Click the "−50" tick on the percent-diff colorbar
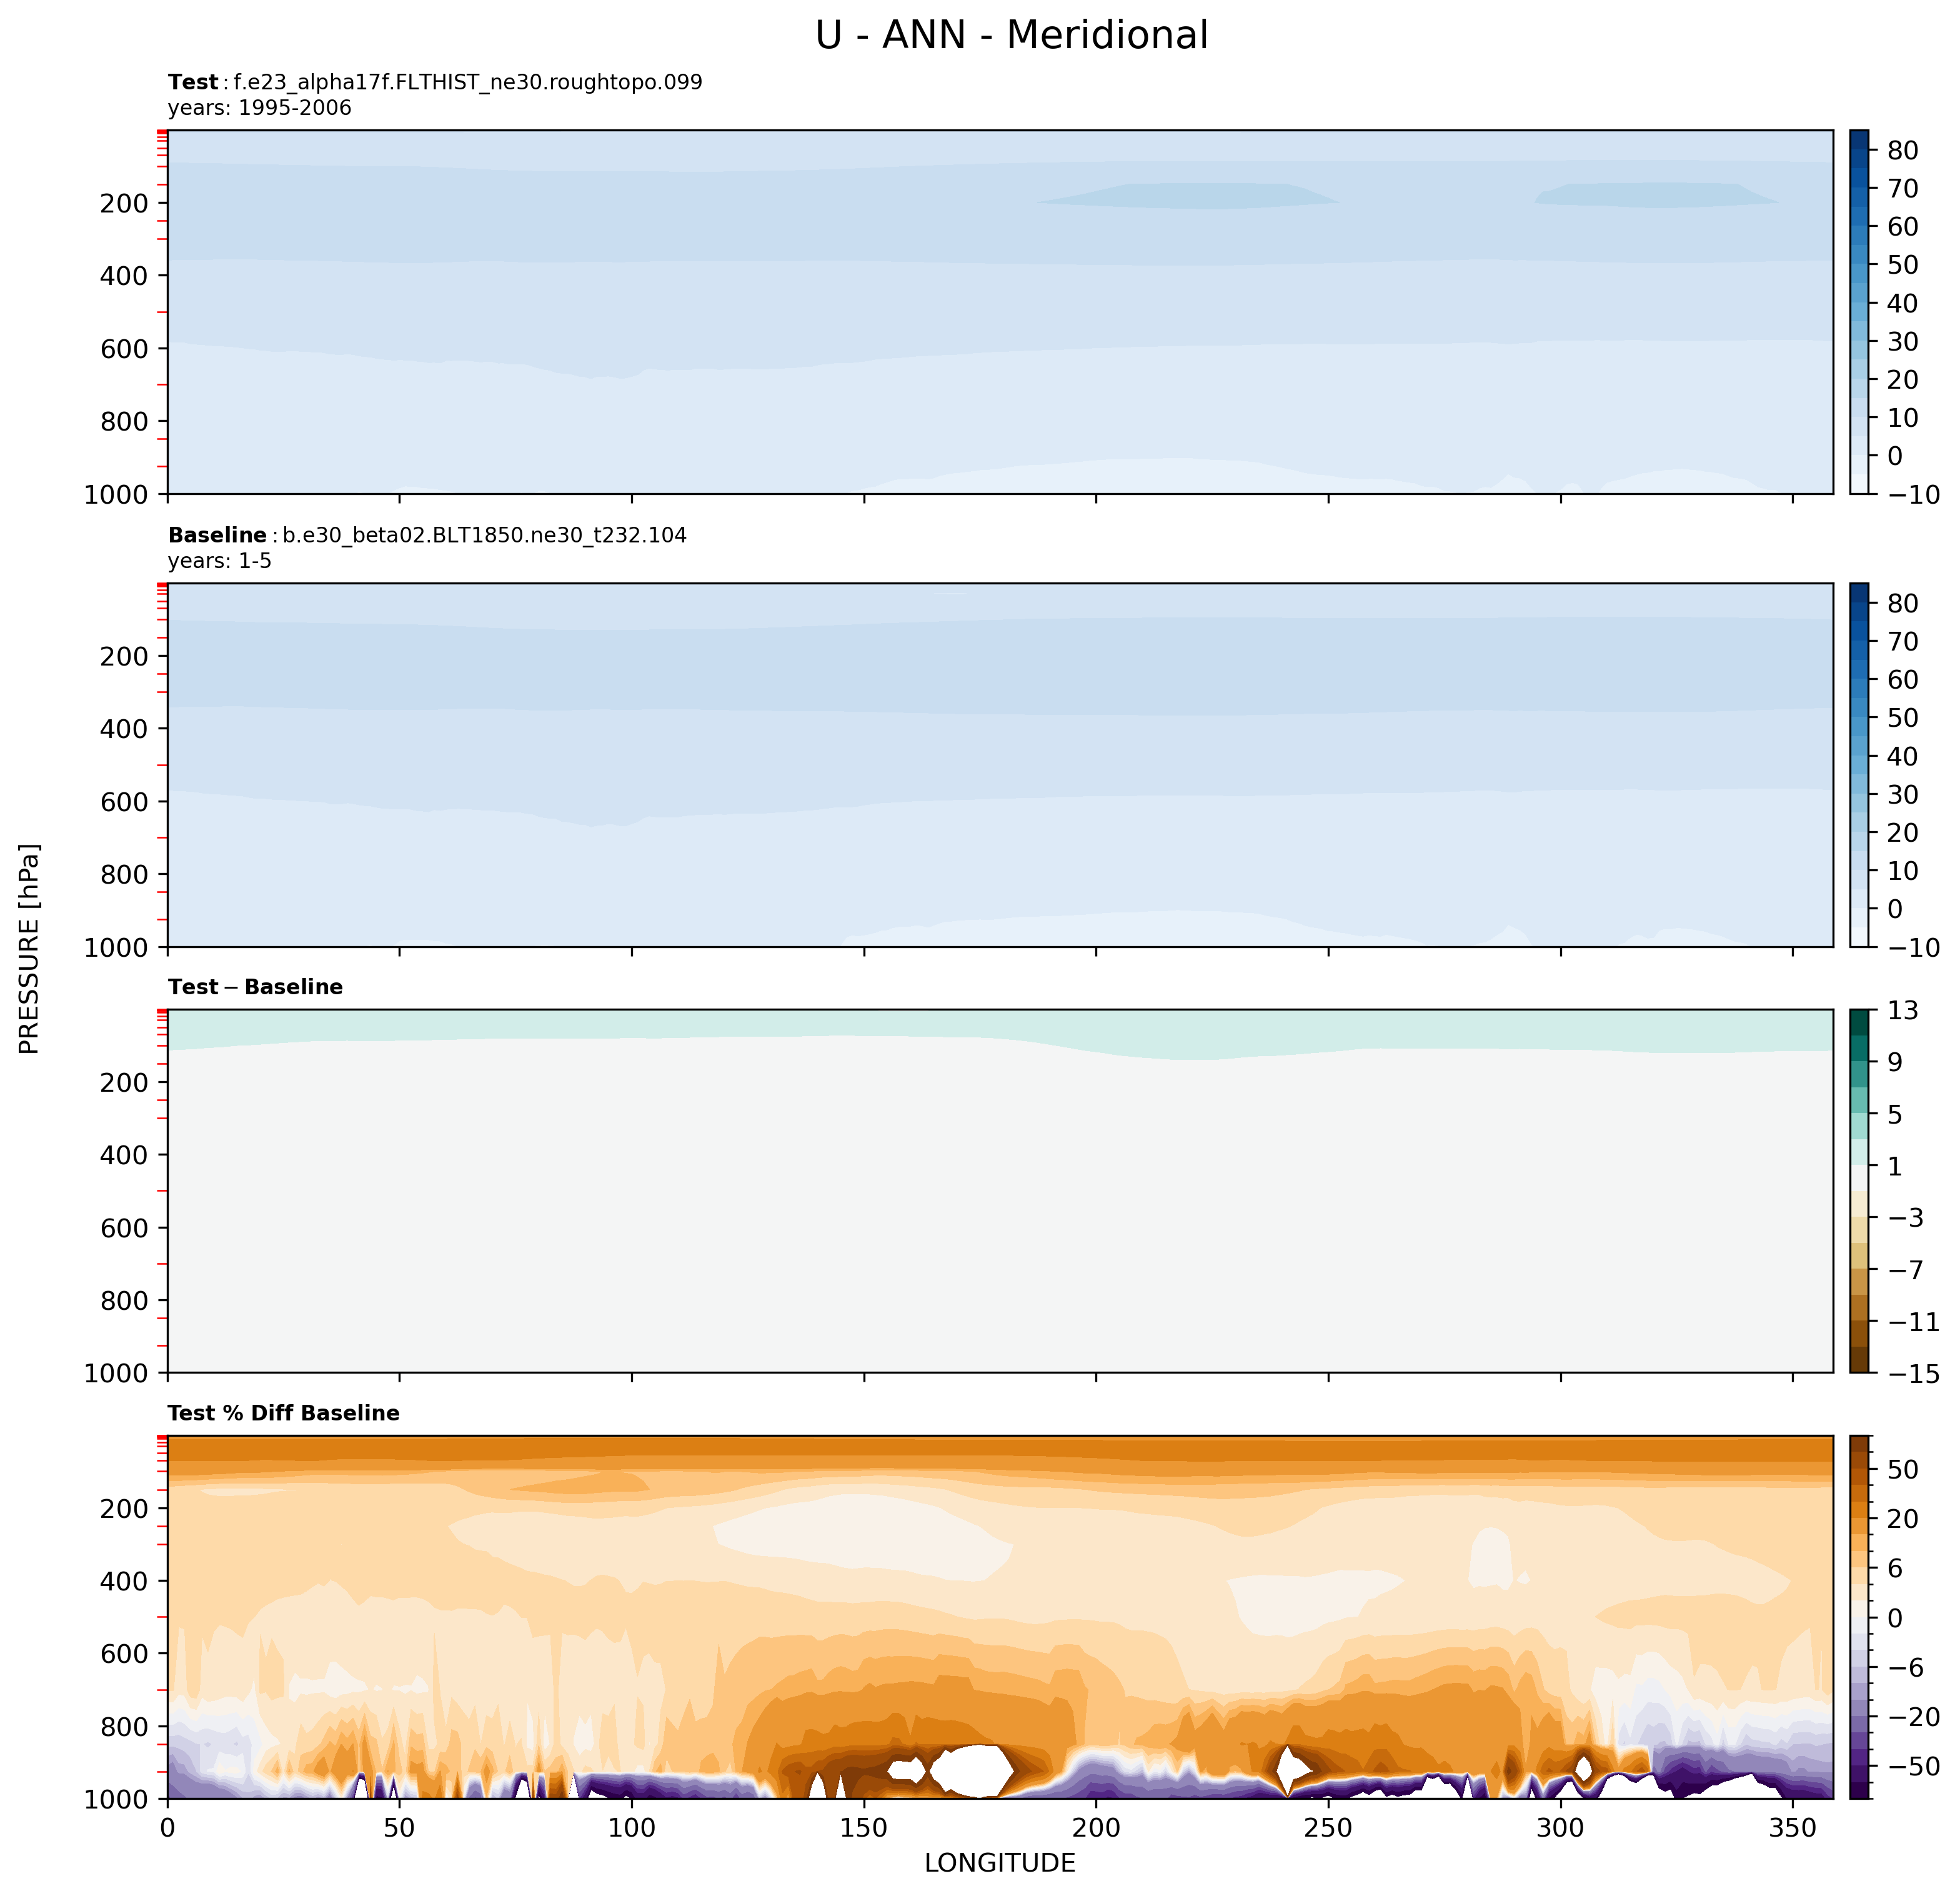1960x1896 pixels. click(1913, 1767)
